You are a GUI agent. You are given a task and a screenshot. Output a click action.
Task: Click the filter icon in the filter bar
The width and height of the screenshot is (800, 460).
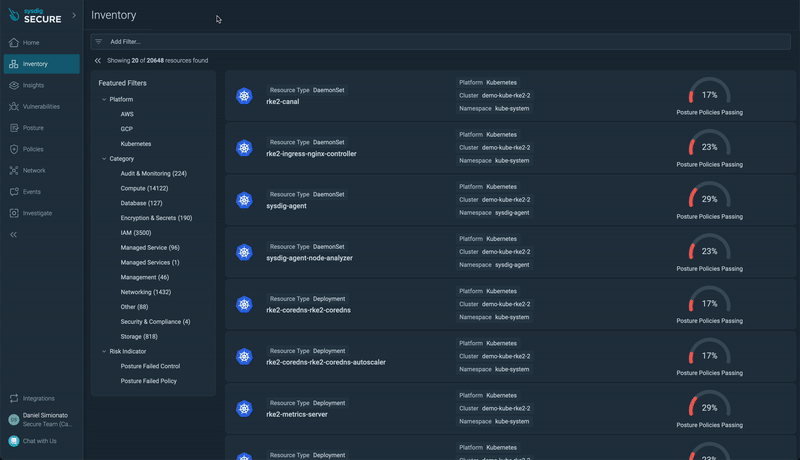point(98,42)
